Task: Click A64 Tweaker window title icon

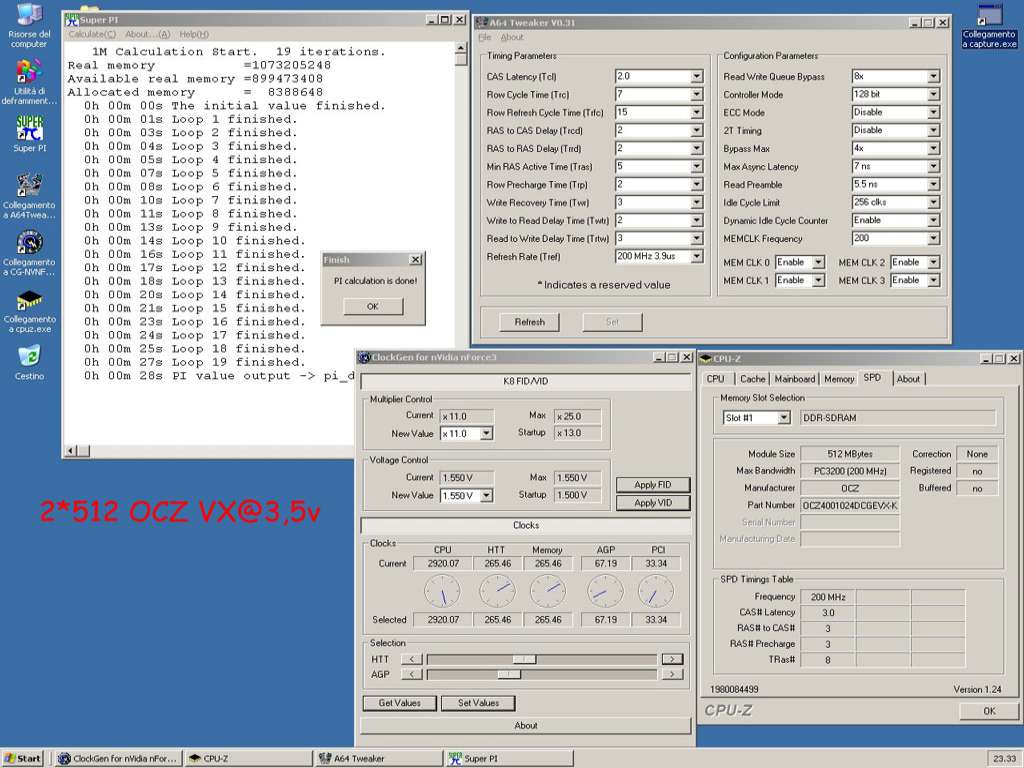Action: pos(482,22)
